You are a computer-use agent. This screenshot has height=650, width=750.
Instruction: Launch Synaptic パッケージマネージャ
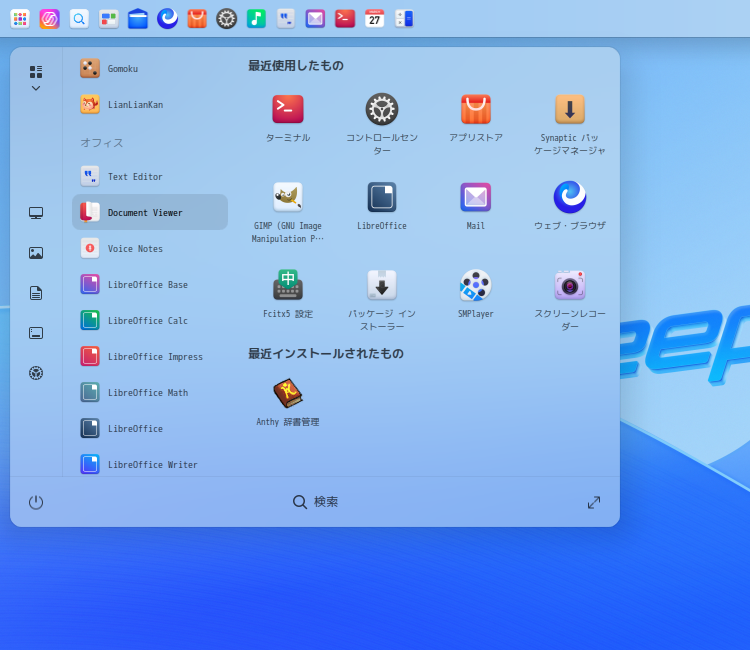(570, 110)
